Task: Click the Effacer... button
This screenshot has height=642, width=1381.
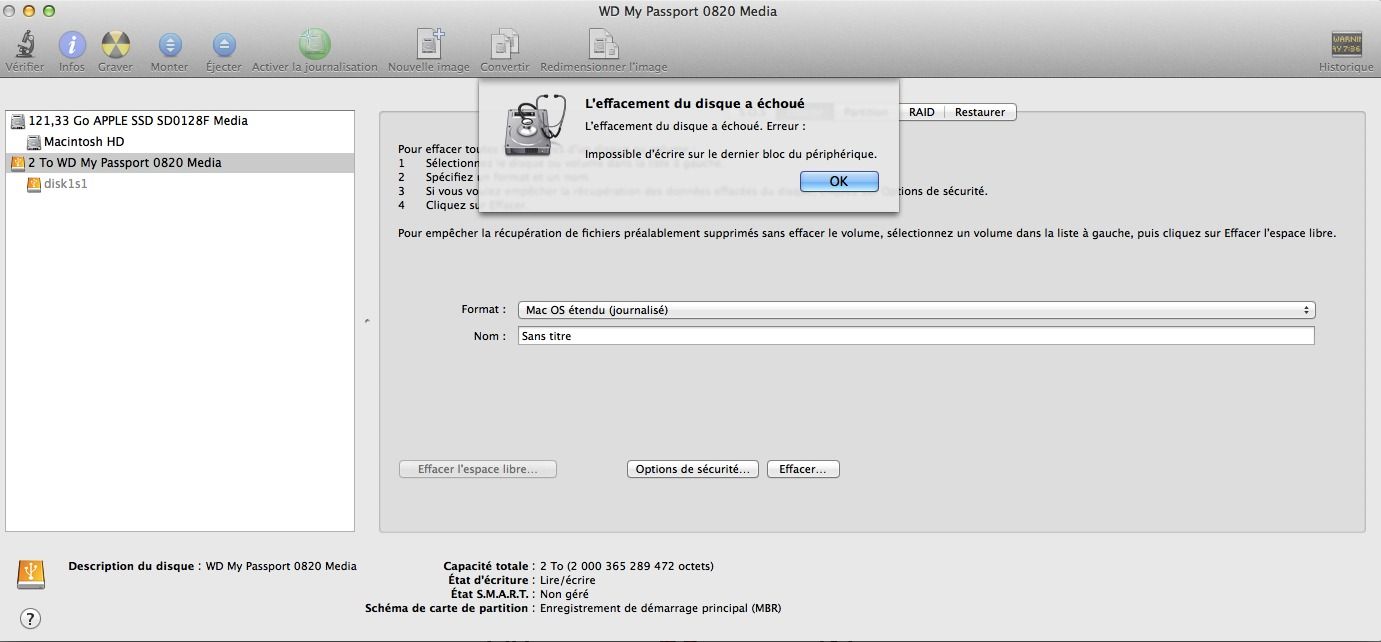Action: pyautogui.click(x=803, y=469)
